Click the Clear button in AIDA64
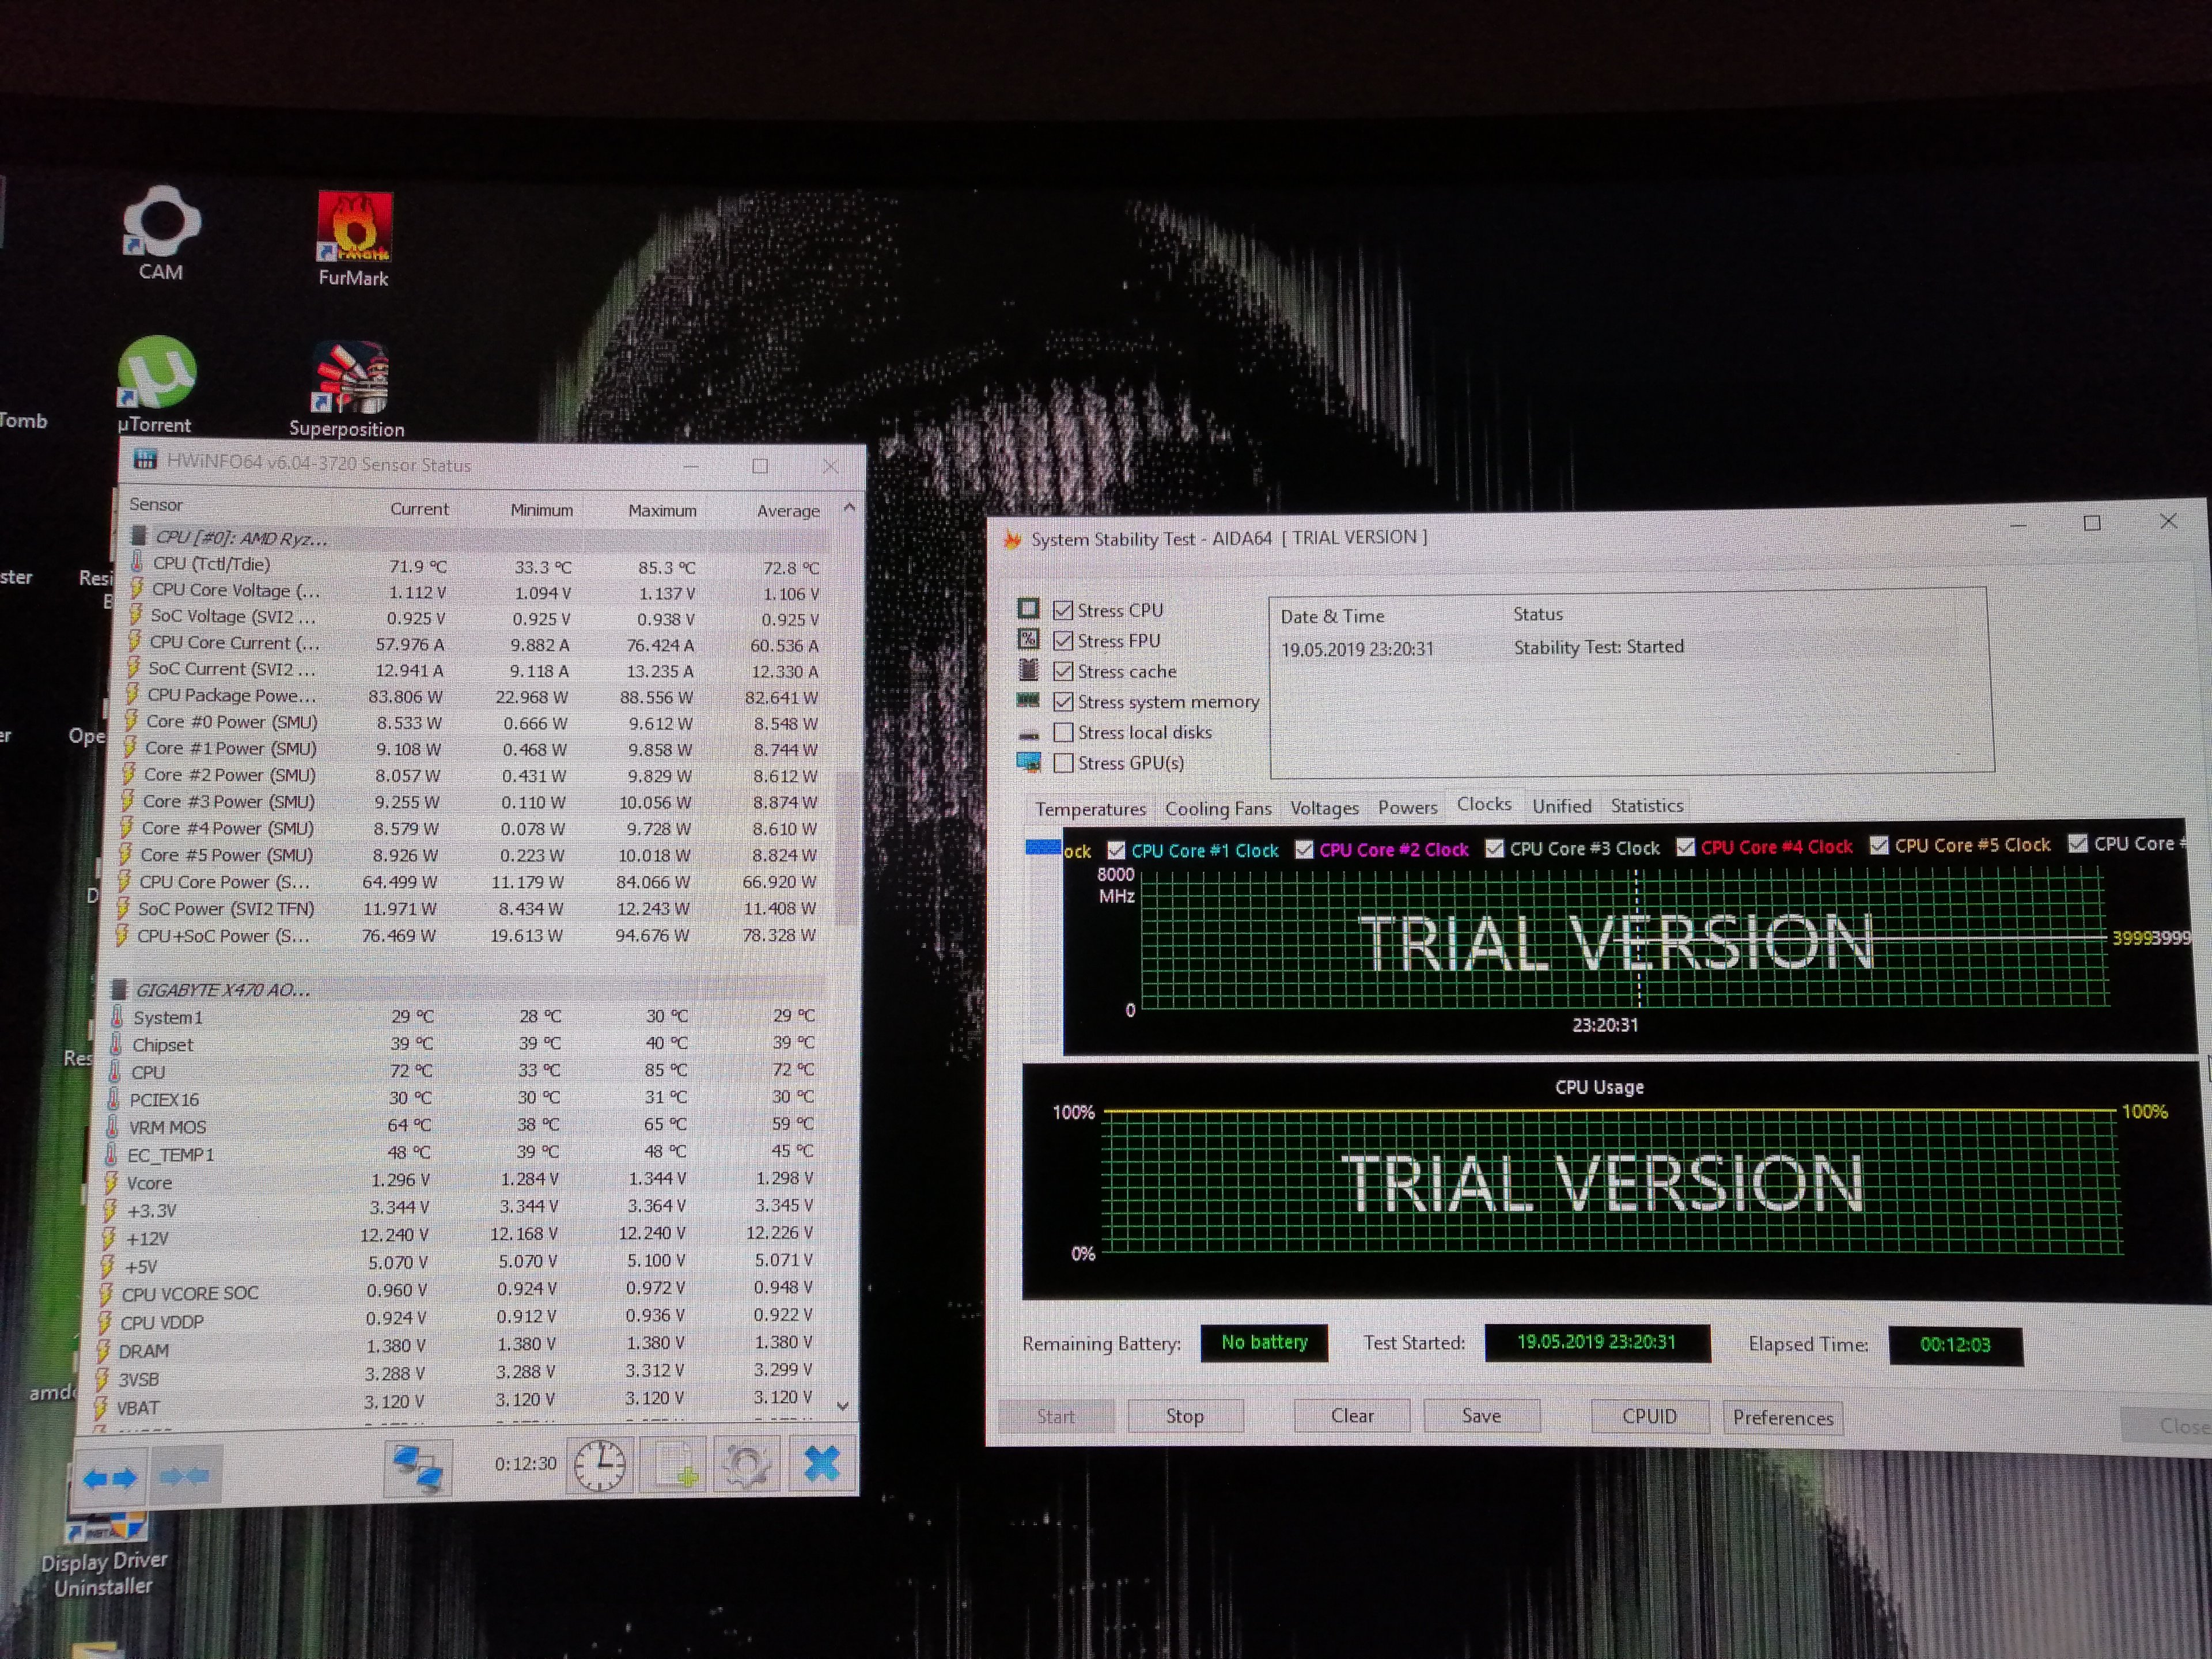Viewport: 2212px width, 1659px height. [x=1352, y=1416]
